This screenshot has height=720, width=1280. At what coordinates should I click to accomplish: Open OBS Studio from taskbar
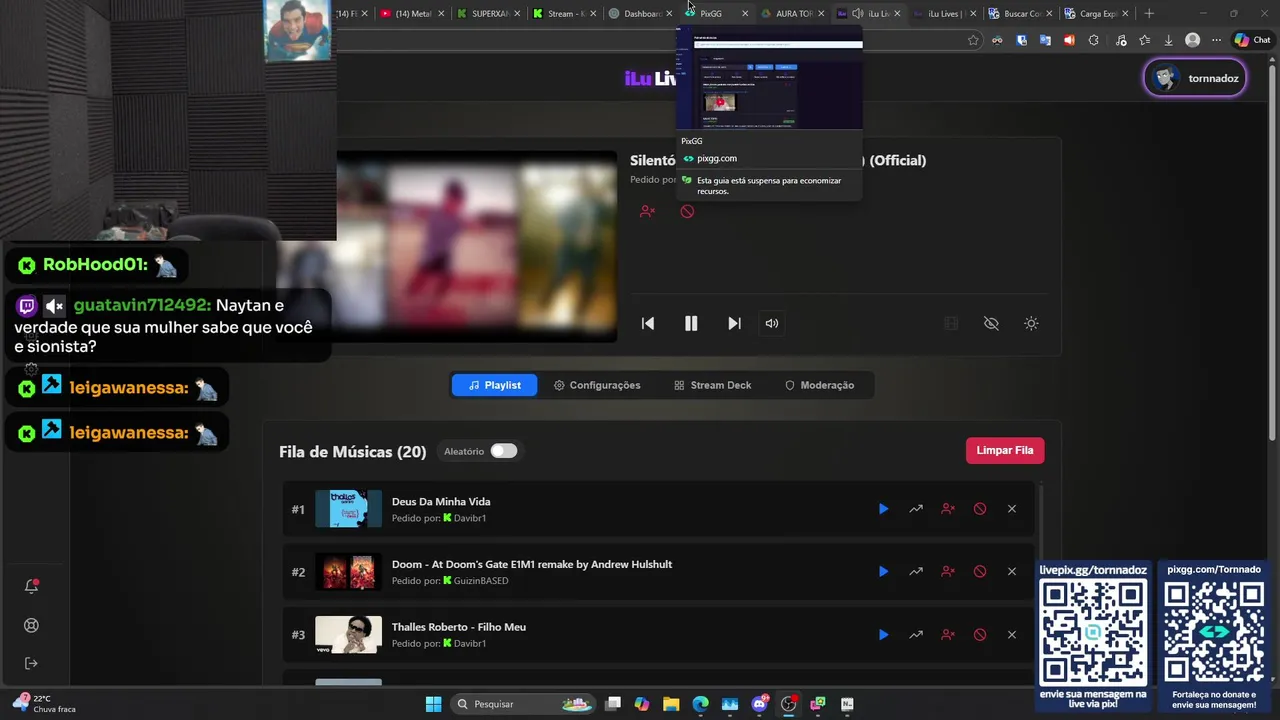789,704
